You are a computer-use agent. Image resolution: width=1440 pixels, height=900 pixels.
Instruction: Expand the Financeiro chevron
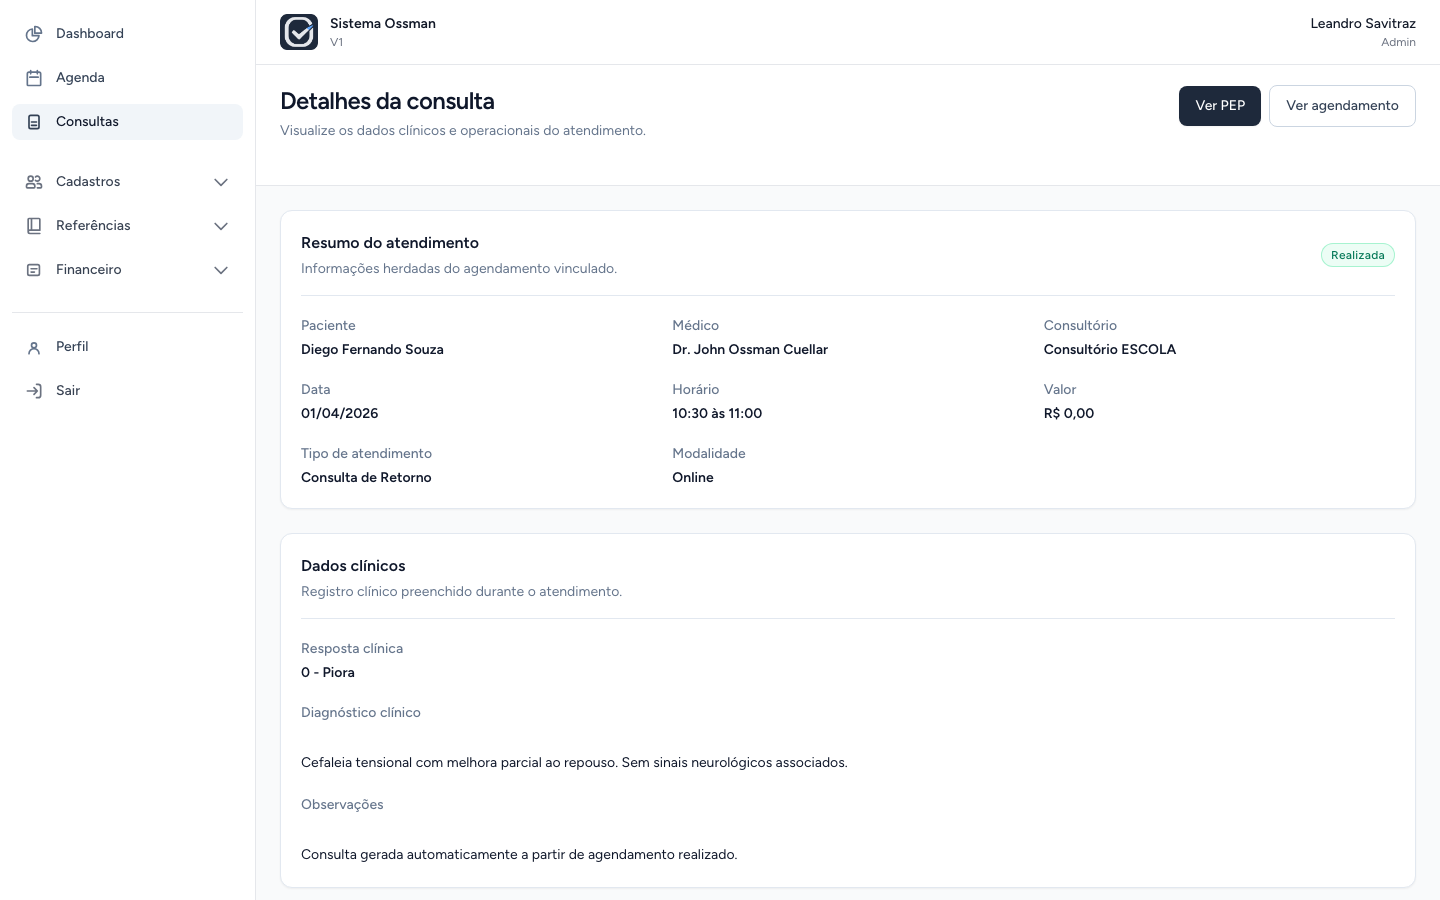point(221,270)
